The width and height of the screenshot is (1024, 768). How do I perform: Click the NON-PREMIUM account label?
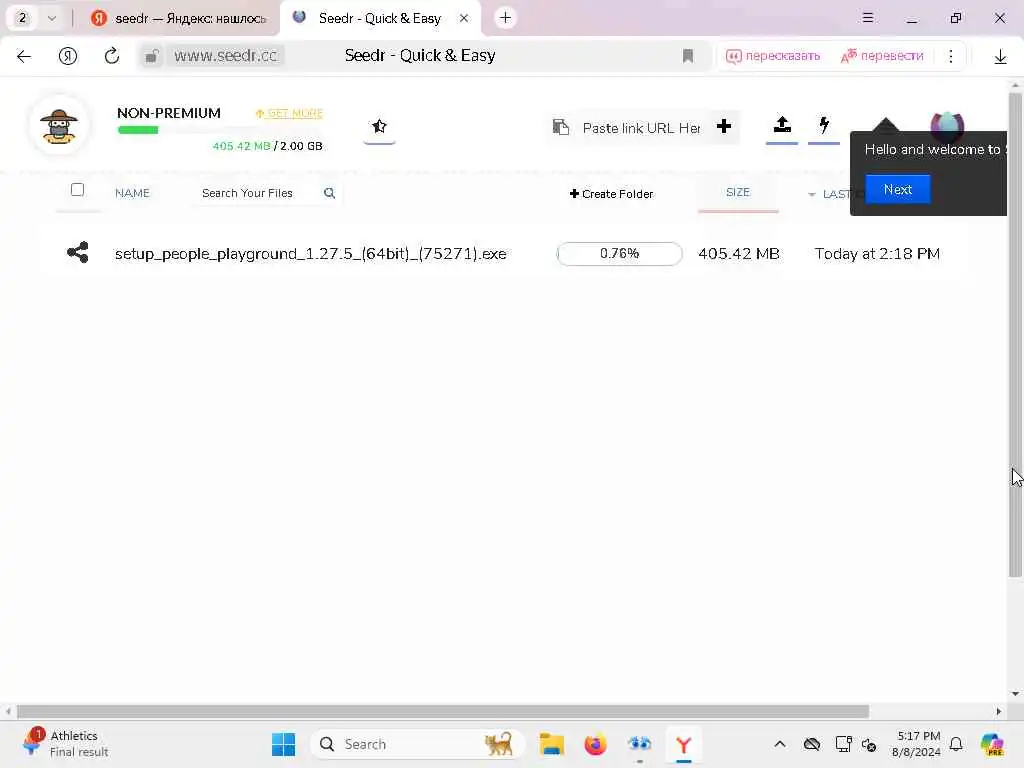(x=169, y=113)
